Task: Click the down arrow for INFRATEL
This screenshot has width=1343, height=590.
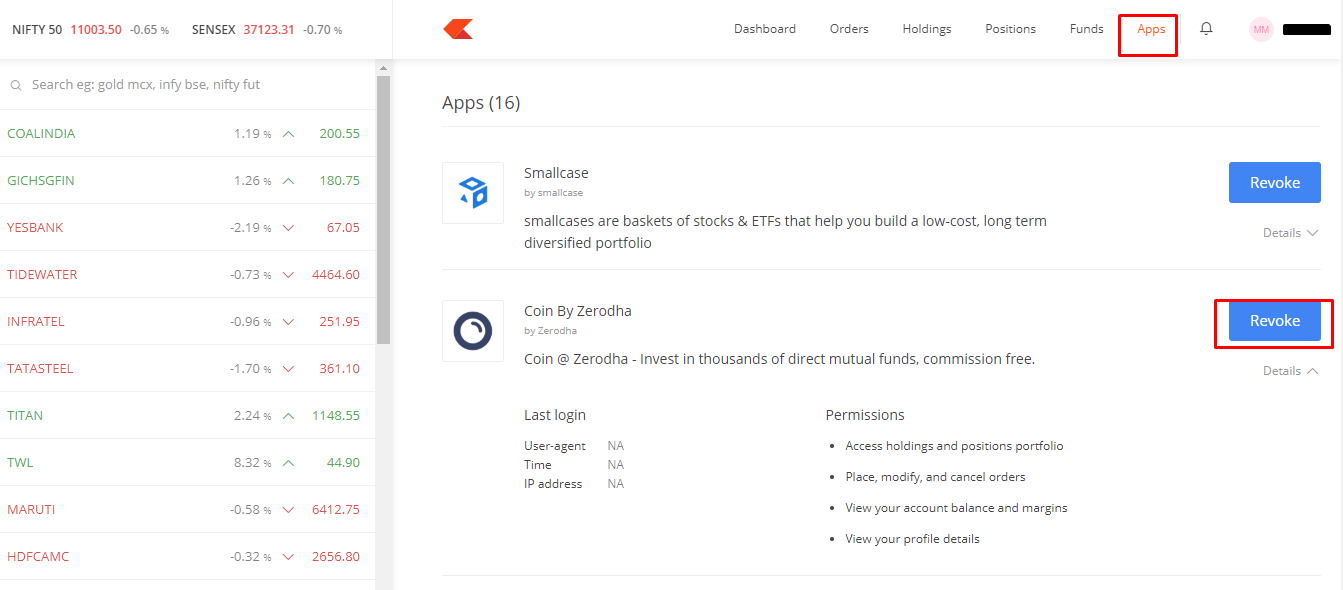Action: 289,322
